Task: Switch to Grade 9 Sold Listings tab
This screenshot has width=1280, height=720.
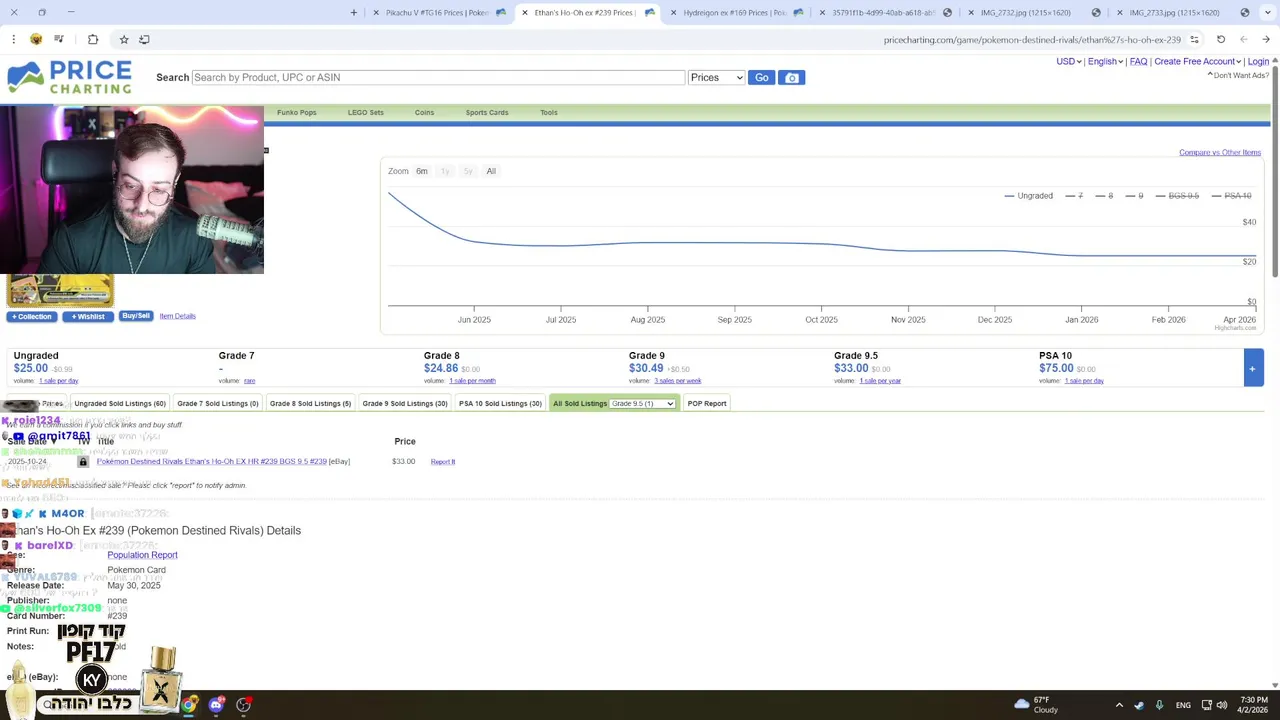Action: point(405,403)
